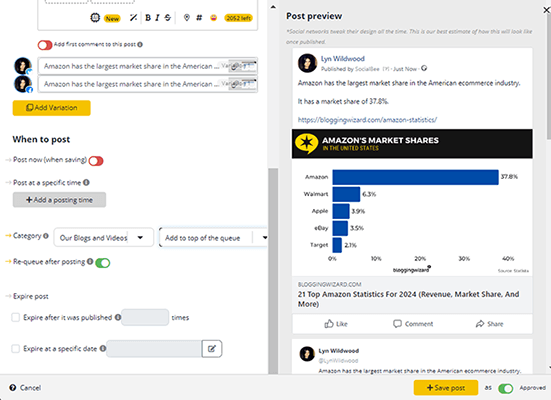
Task: Click Amazon's Market Shares chart image
Action: click(412, 202)
